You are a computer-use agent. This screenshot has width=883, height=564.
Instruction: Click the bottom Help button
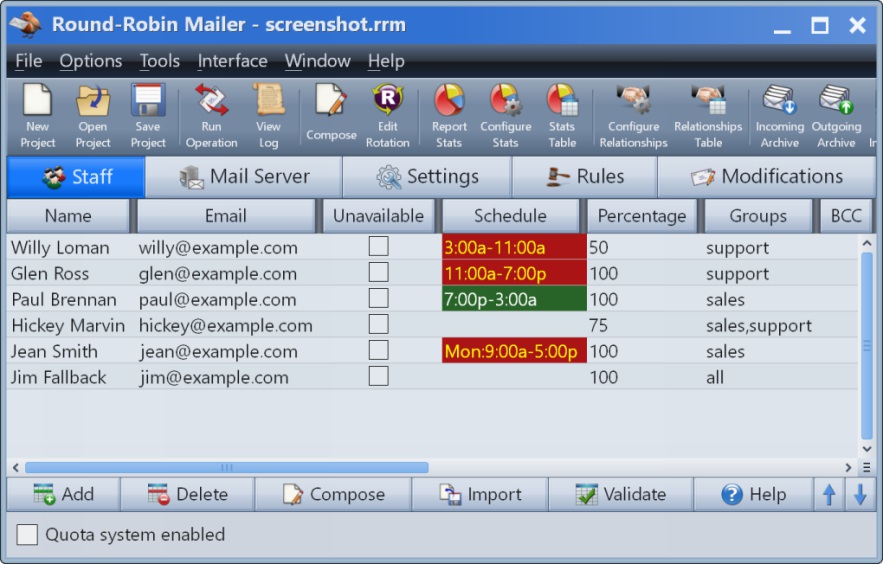753,494
